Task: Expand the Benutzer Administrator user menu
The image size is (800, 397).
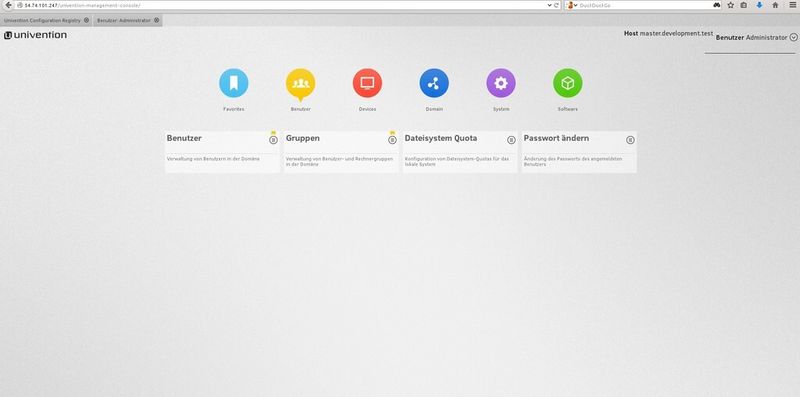Action: (793, 37)
